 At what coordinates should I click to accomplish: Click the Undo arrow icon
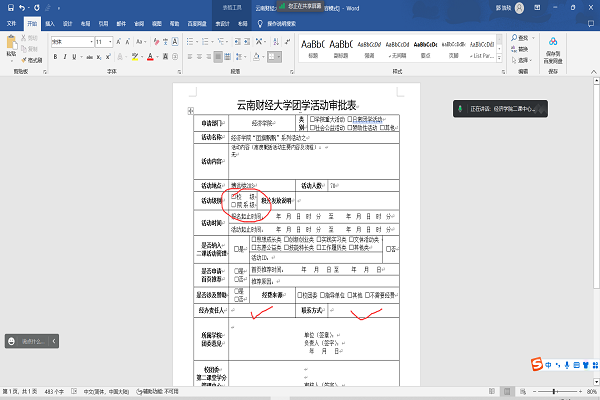pyautogui.click(x=21, y=6)
